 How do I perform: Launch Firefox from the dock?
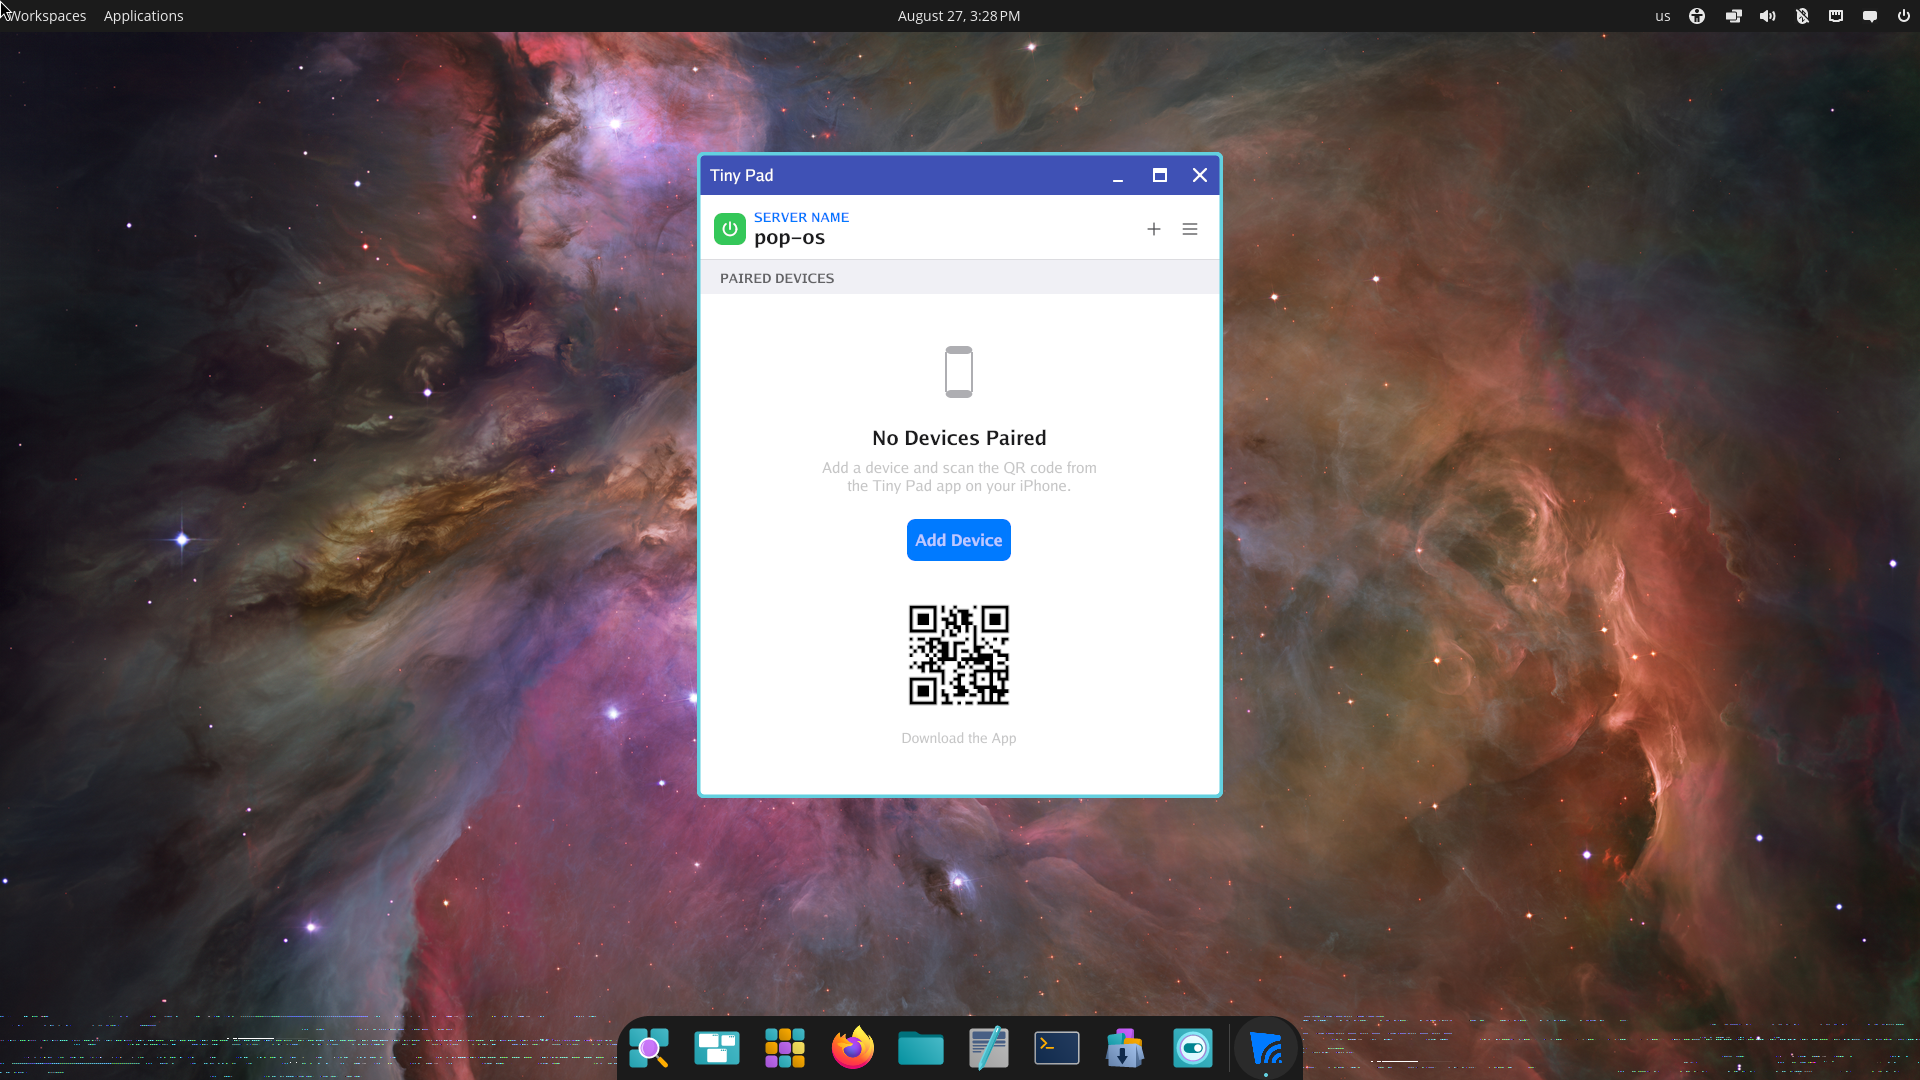(x=853, y=1048)
